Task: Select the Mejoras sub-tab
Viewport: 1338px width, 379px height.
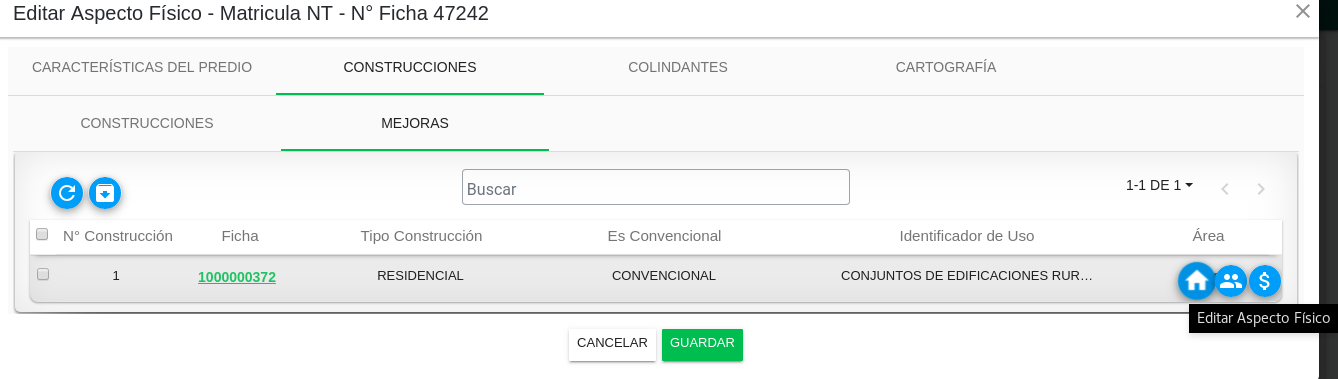Action: coord(415,123)
